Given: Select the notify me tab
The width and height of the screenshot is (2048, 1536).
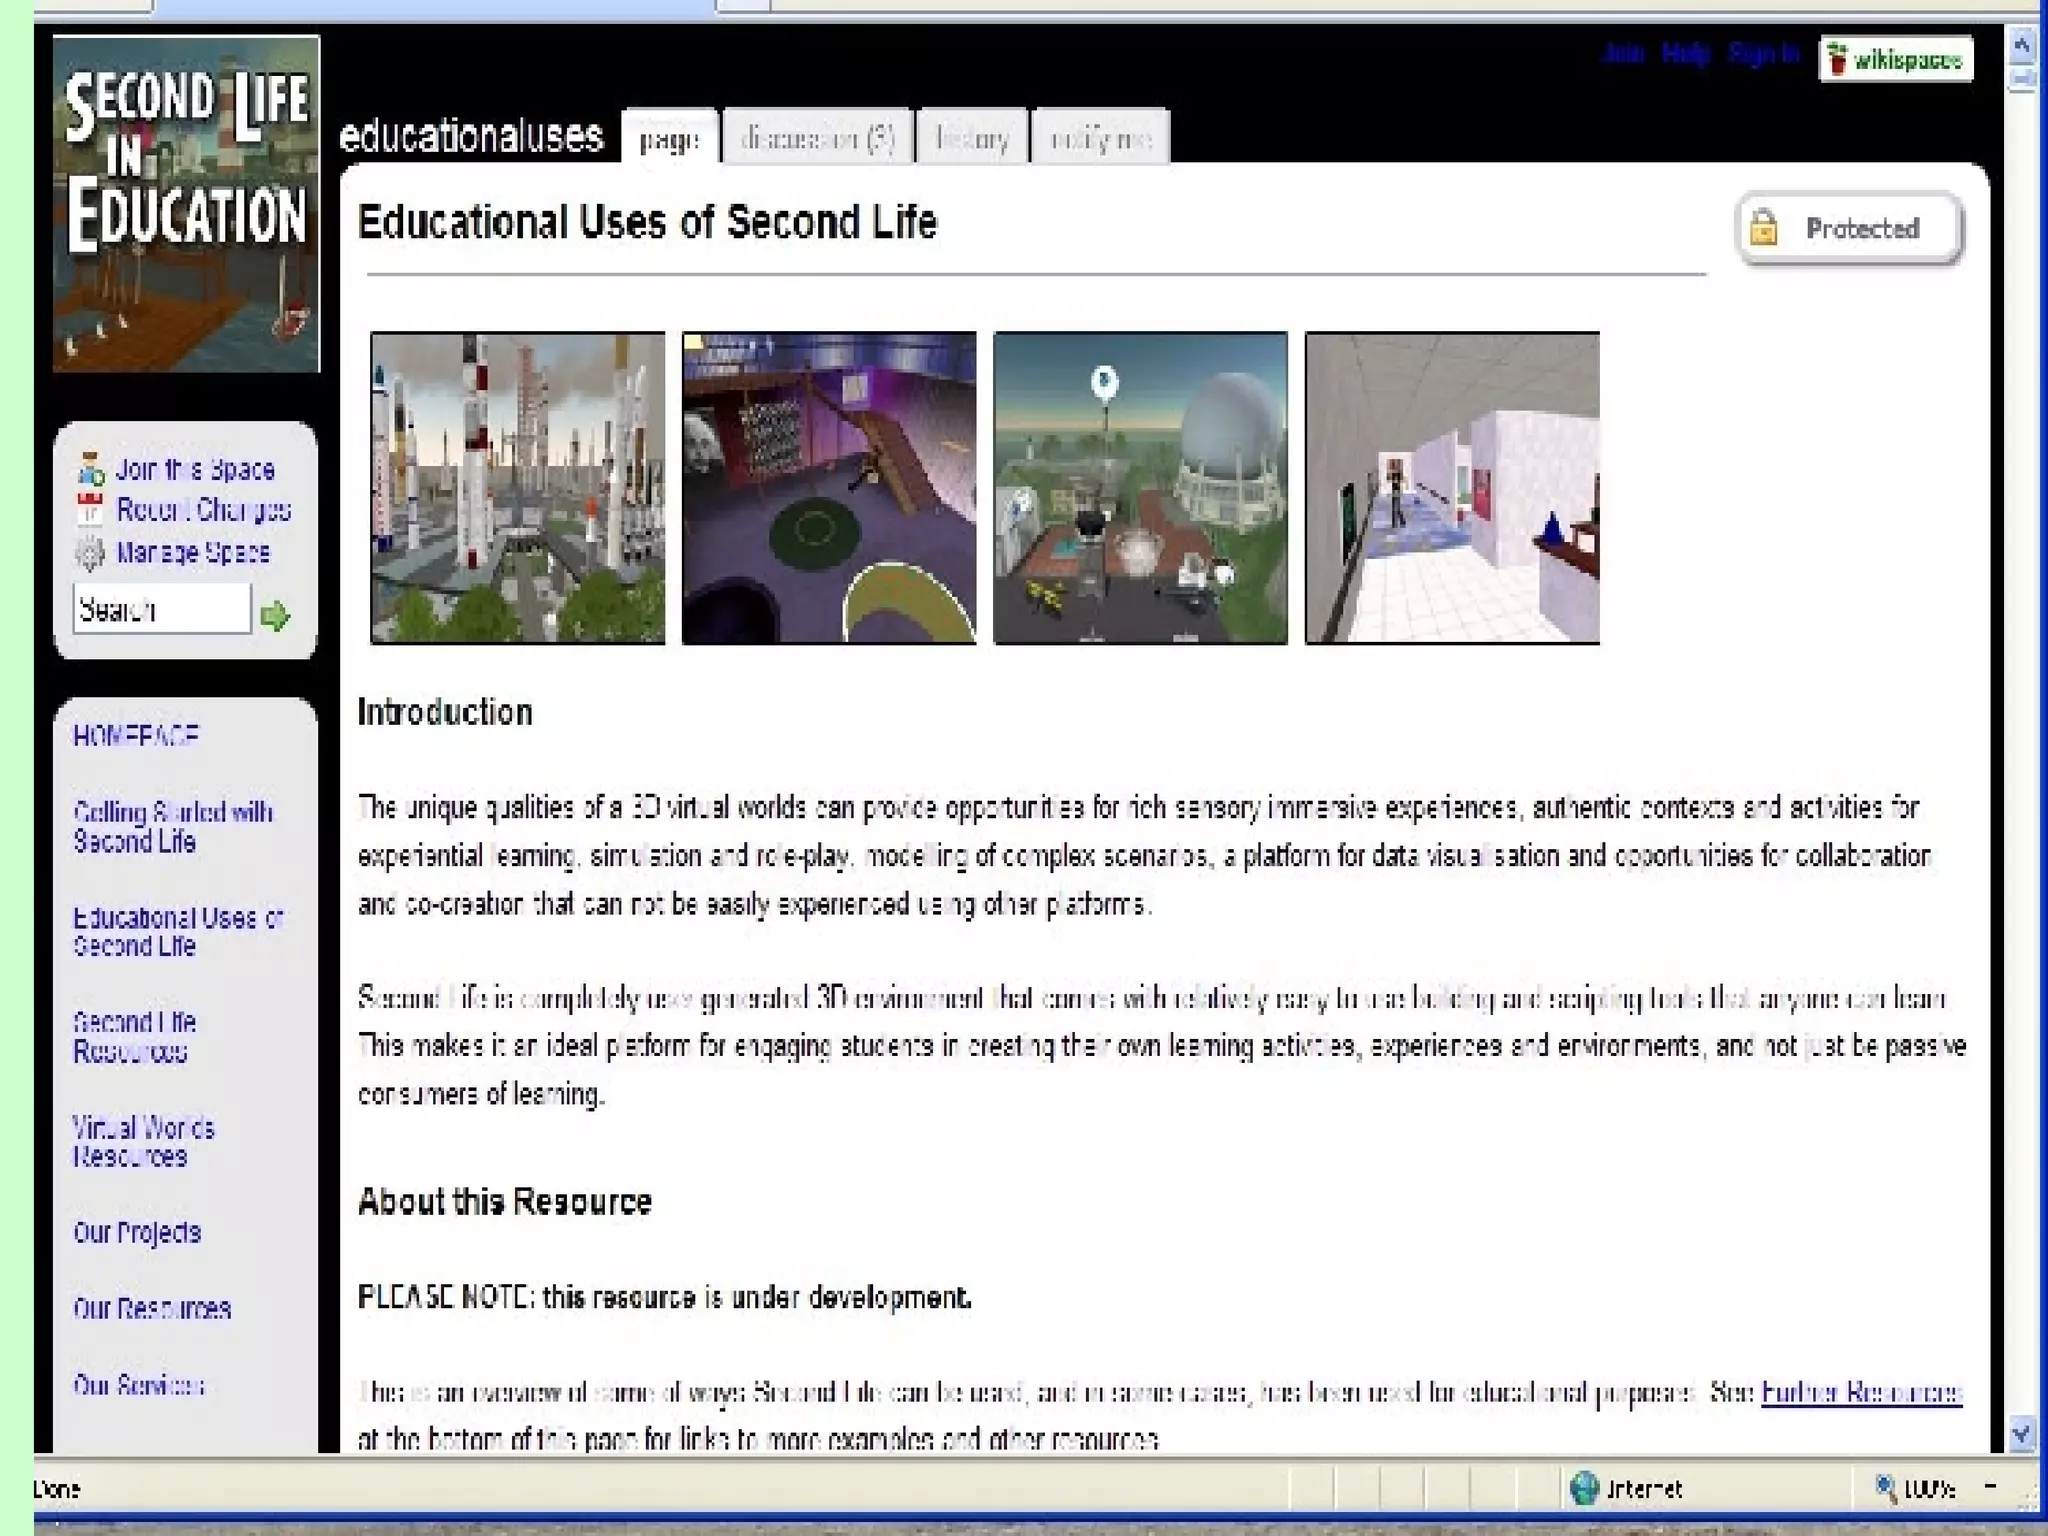Looking at the screenshot, I should (x=1100, y=137).
